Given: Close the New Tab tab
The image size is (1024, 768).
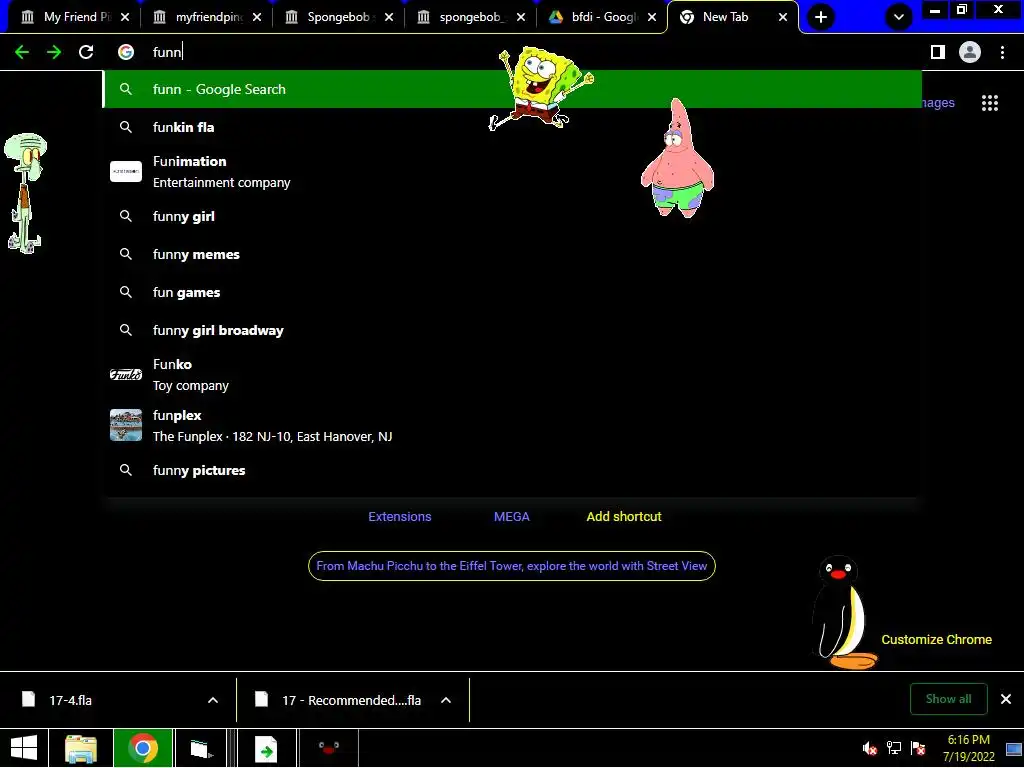Looking at the screenshot, I should pos(783,17).
